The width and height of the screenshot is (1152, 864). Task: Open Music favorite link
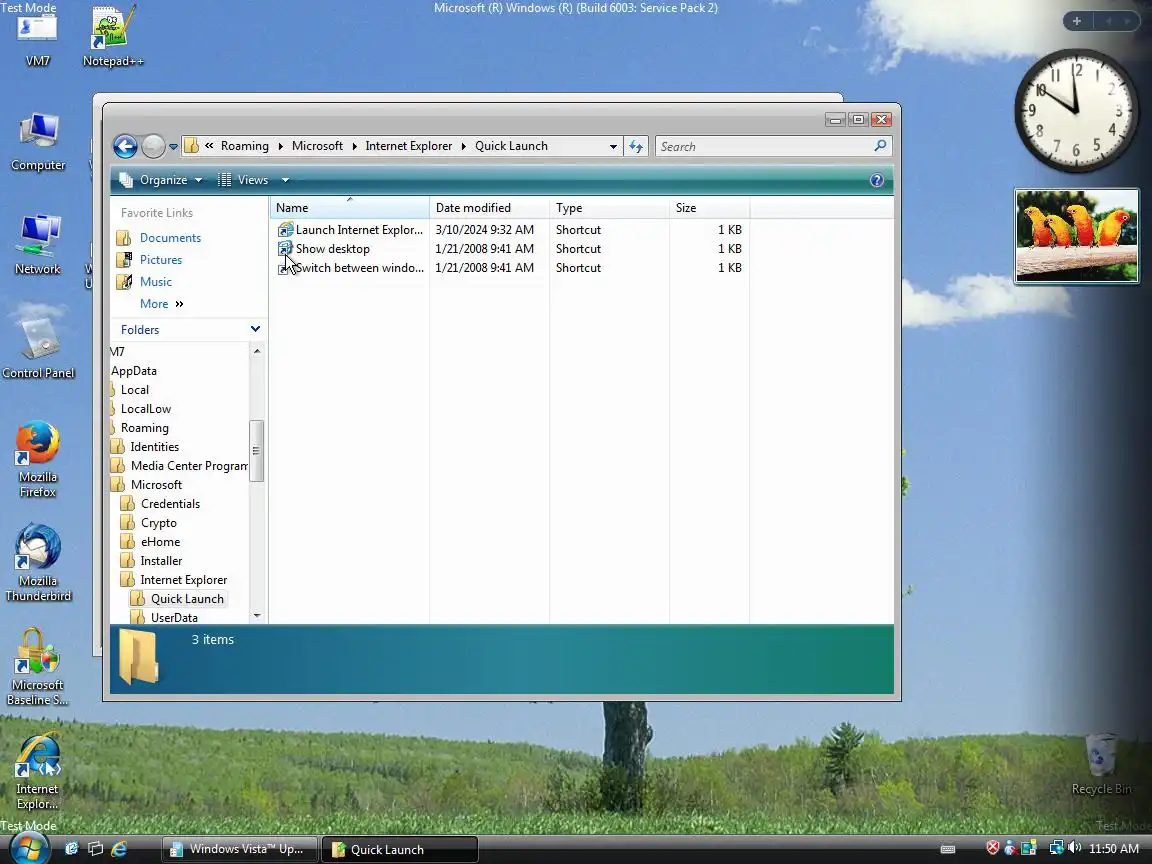coord(155,282)
